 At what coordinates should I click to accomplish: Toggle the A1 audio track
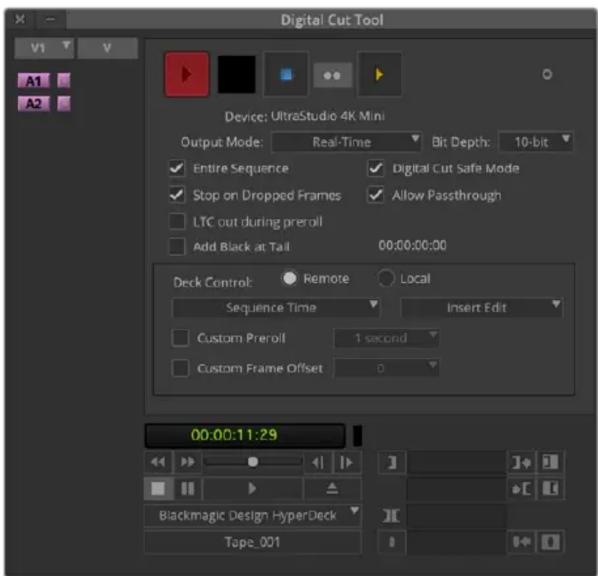click(x=34, y=81)
